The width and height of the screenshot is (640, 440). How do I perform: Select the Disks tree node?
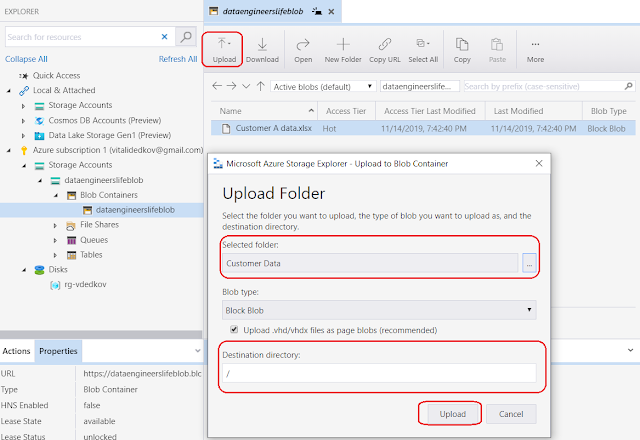tap(58, 269)
